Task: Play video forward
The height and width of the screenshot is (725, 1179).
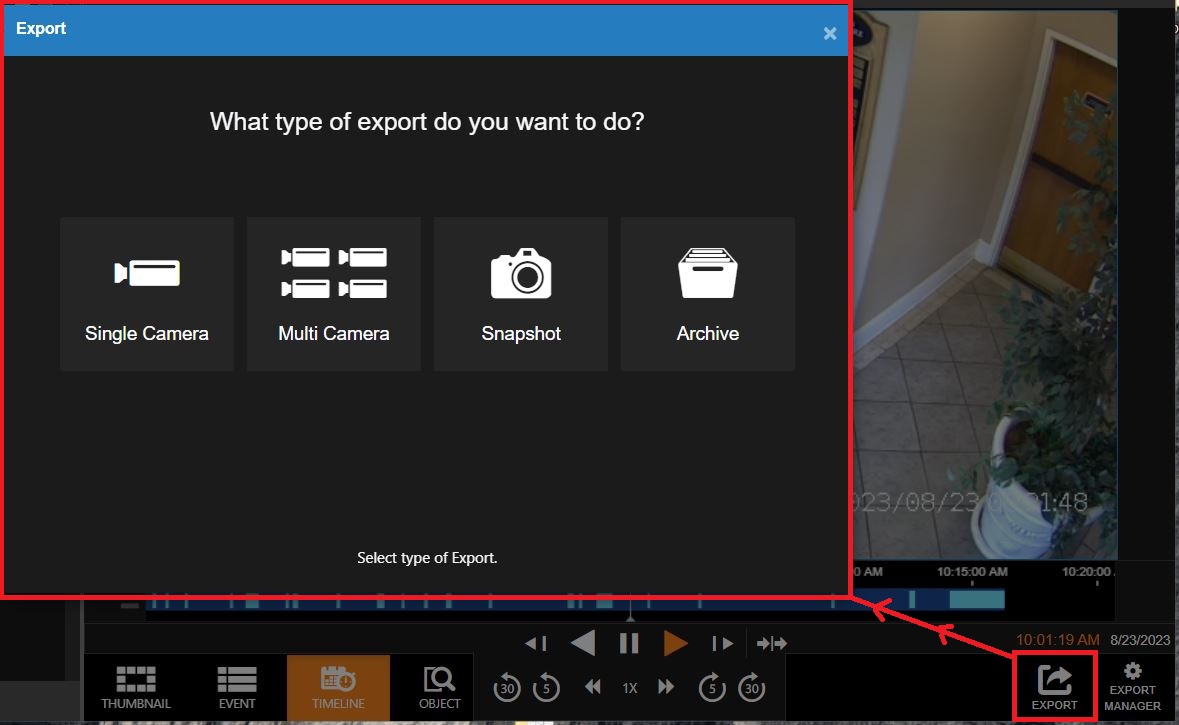Action: coord(675,644)
